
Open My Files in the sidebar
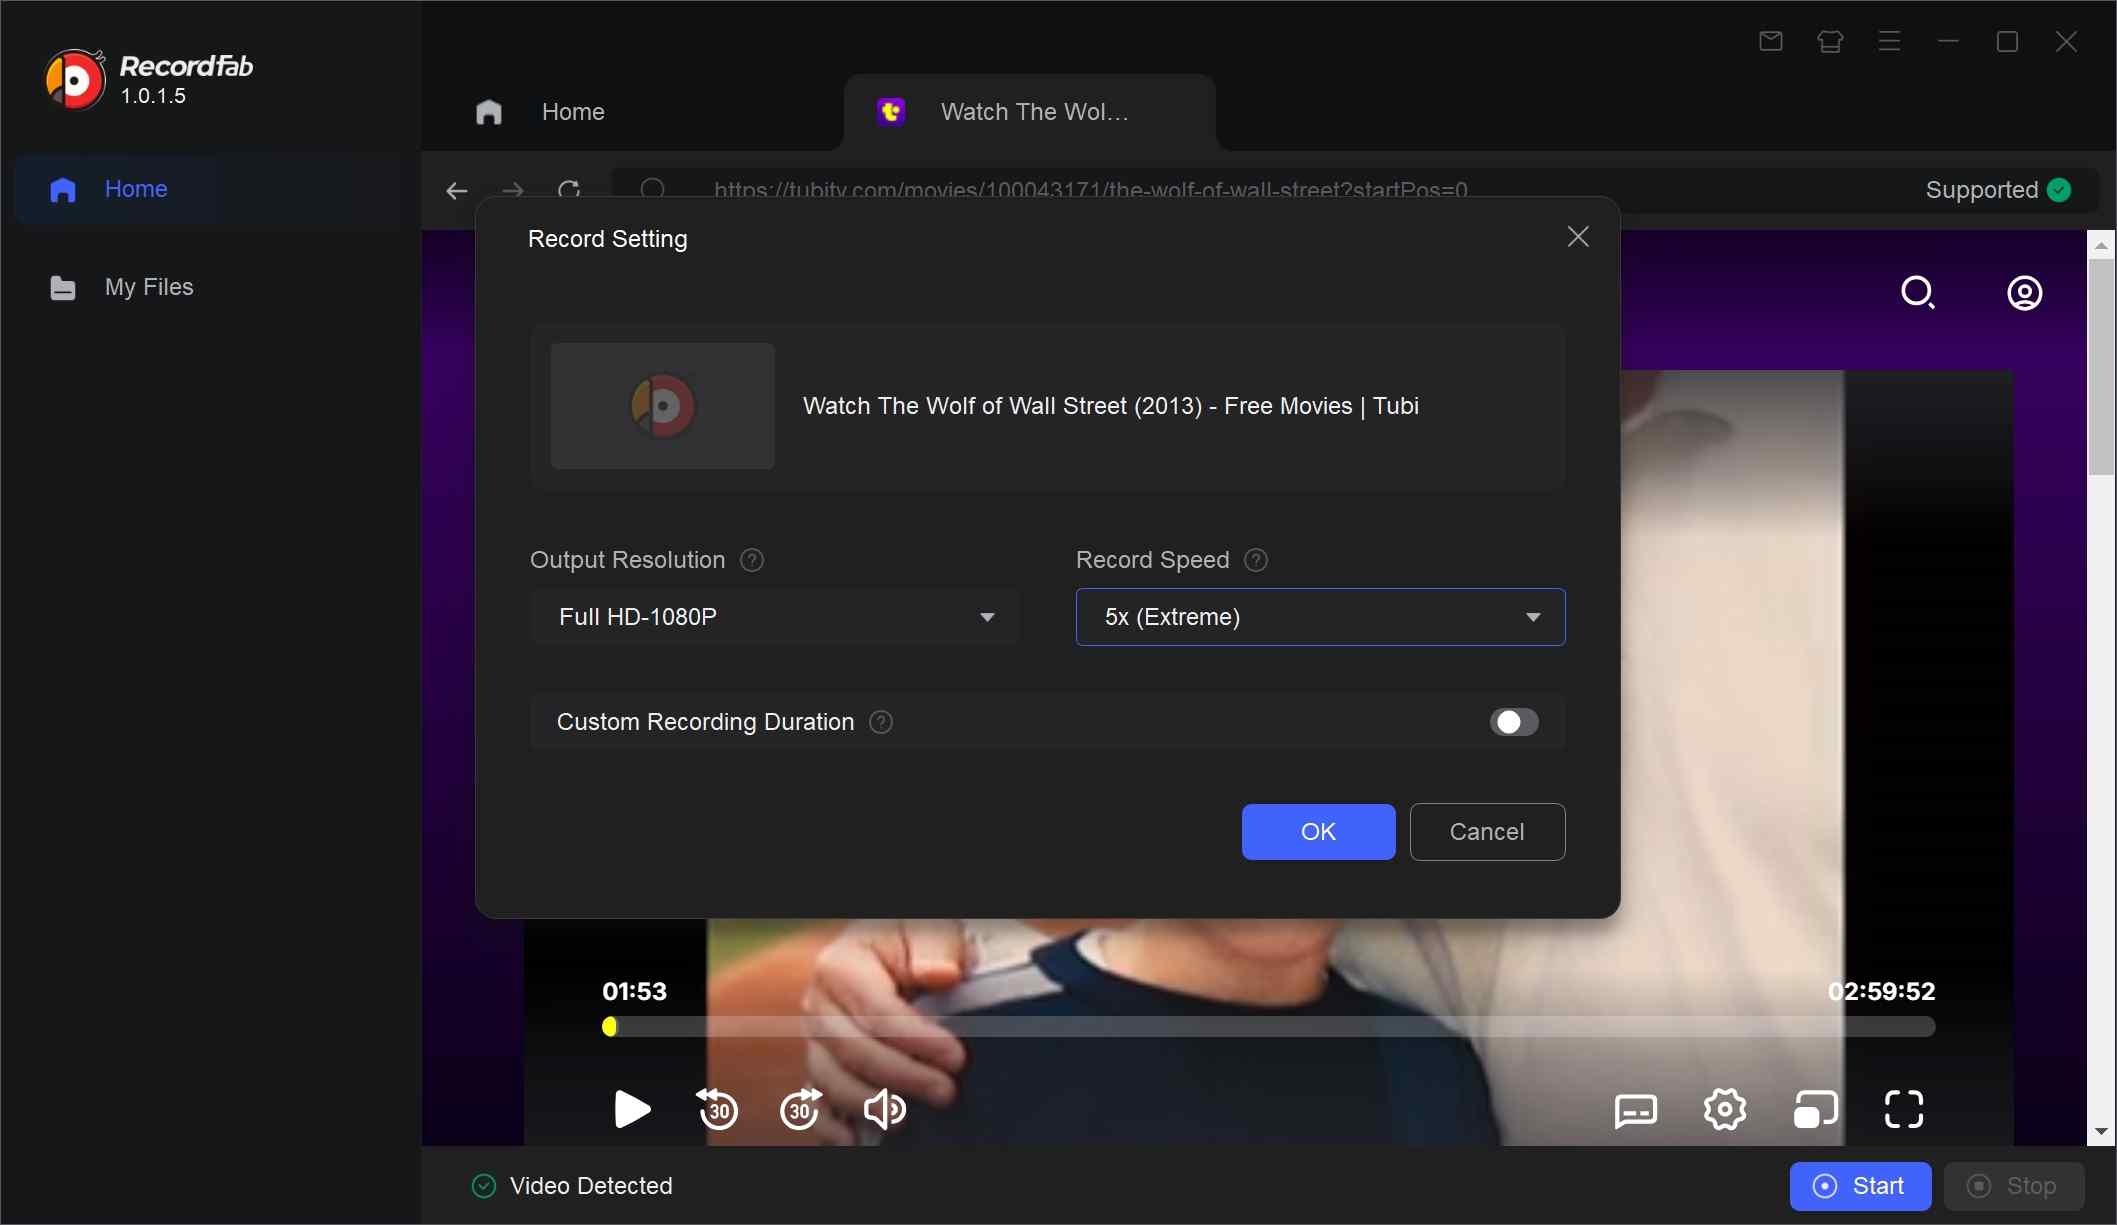pyautogui.click(x=148, y=287)
